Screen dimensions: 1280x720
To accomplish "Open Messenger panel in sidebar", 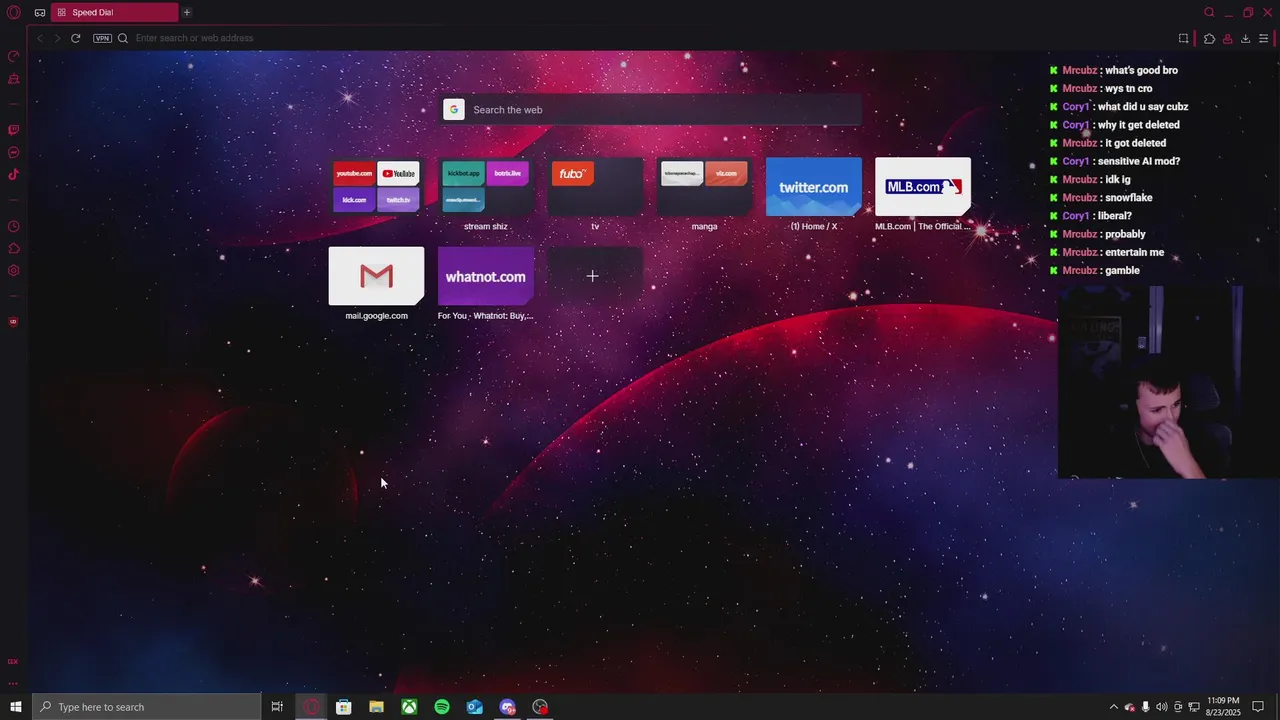I will point(13,153).
